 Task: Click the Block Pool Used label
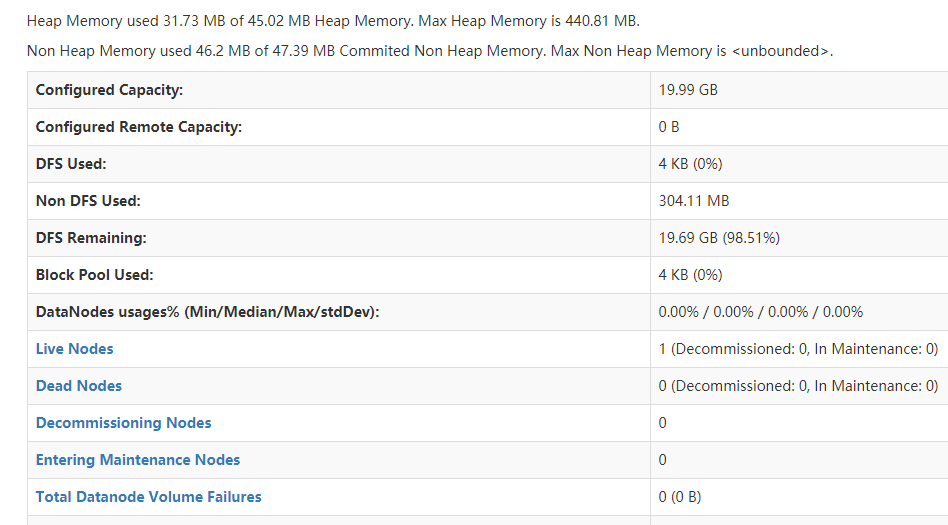(x=95, y=275)
